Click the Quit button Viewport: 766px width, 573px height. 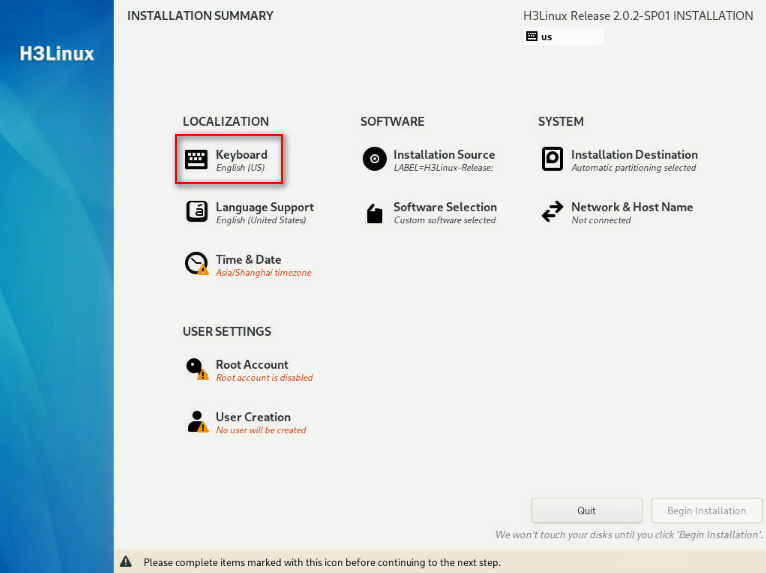(x=586, y=510)
